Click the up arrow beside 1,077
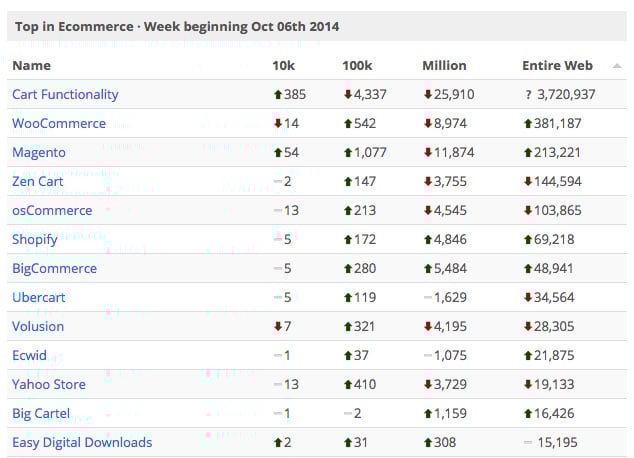The height and width of the screenshot is (458, 634). 348,153
